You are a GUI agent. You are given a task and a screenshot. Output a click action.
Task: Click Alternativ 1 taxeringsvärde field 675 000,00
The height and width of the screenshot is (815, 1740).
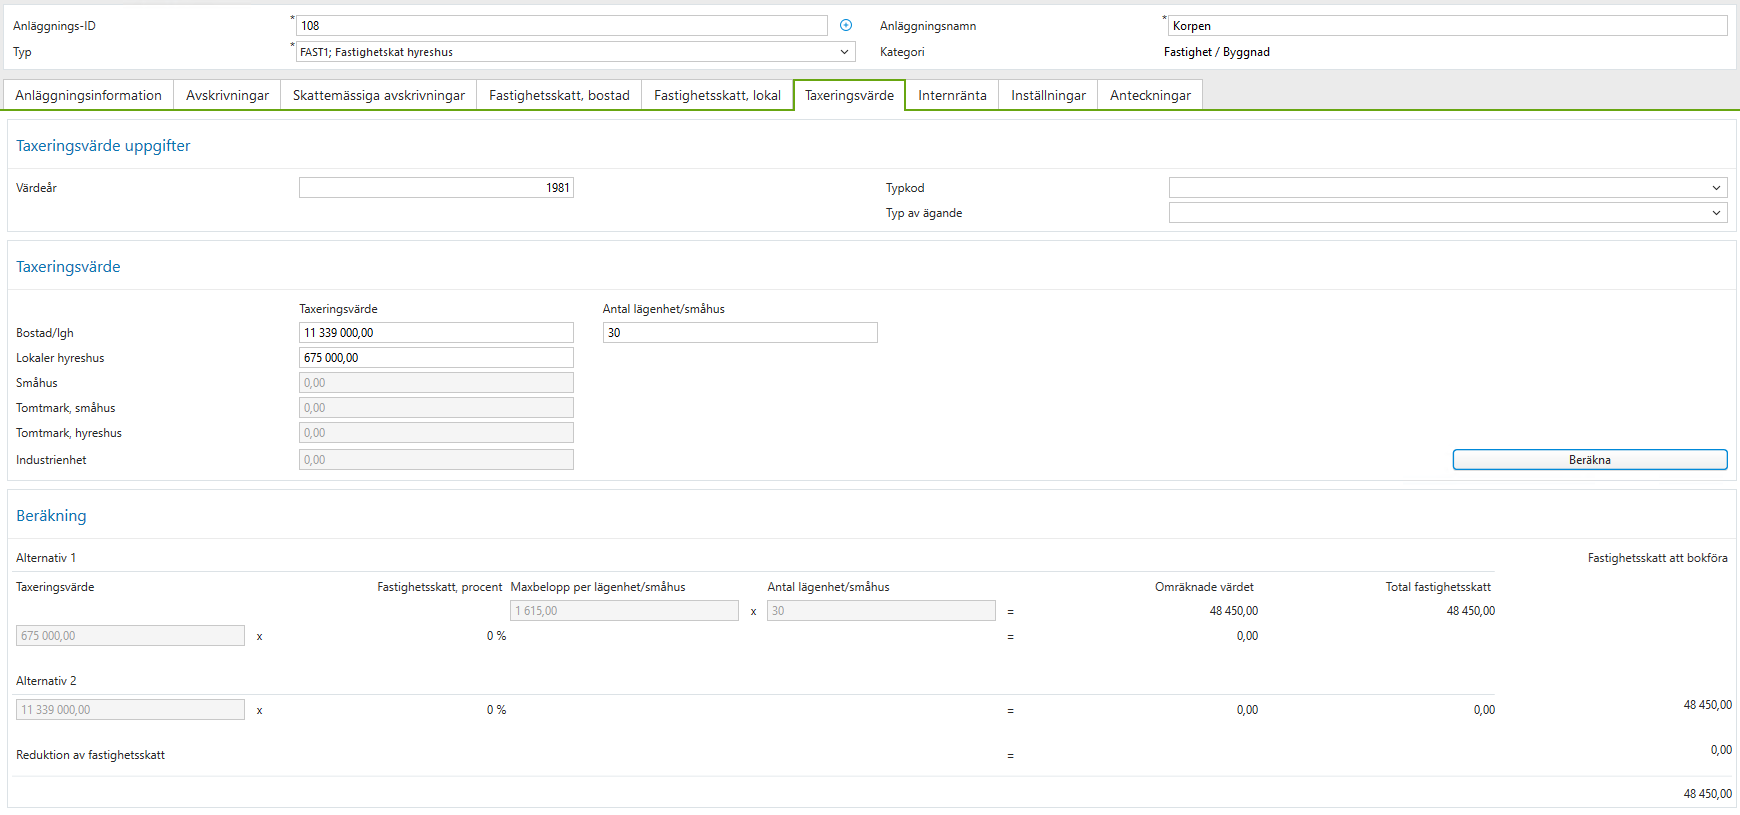[130, 636]
